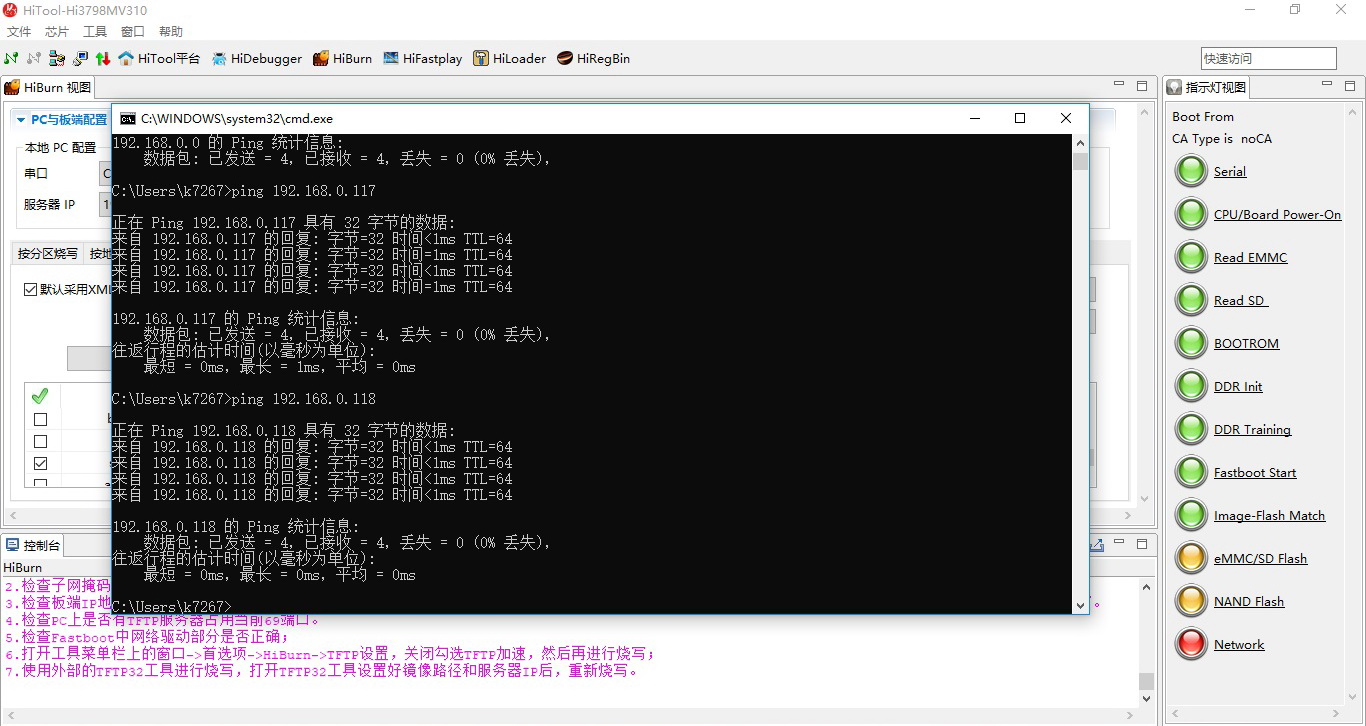Click the BOOTROM indicator light

tap(1191, 344)
